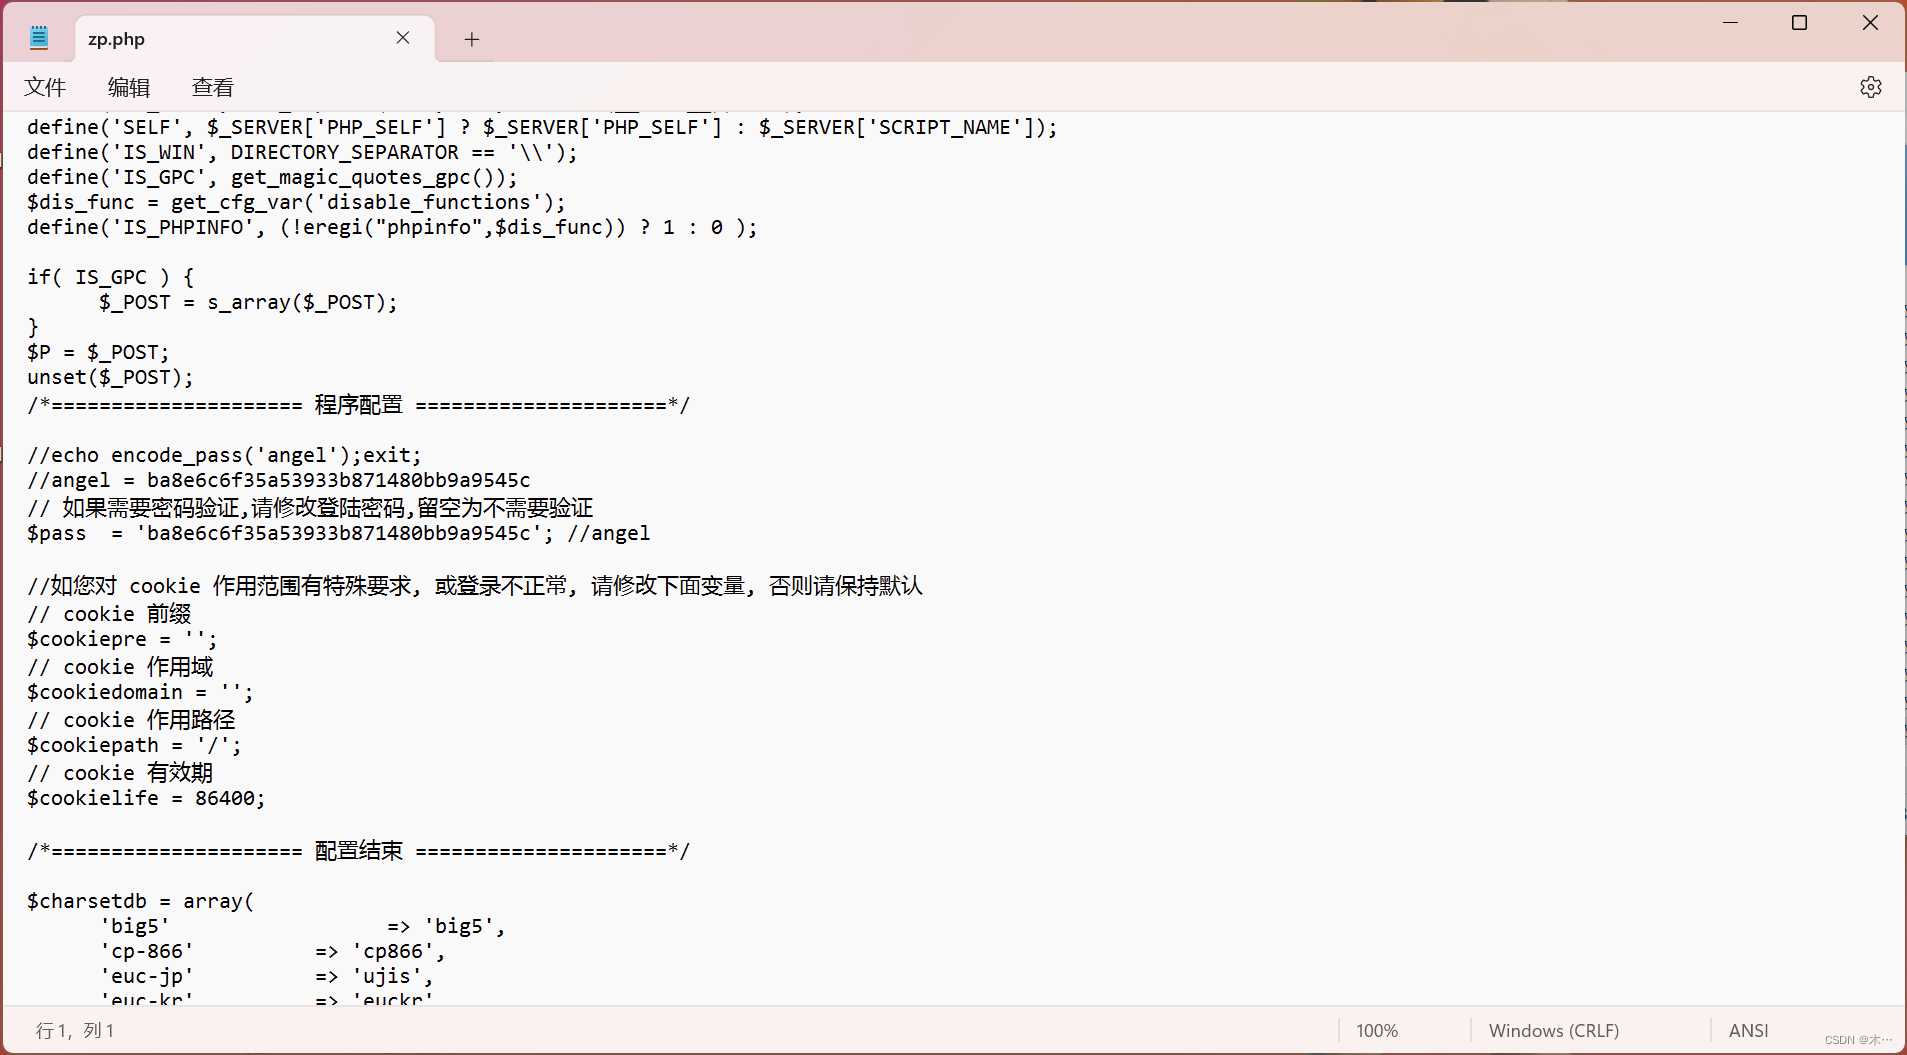Click the 'big5' array entry
Viewport: 1907px width, 1055px height.
[x=302, y=926]
